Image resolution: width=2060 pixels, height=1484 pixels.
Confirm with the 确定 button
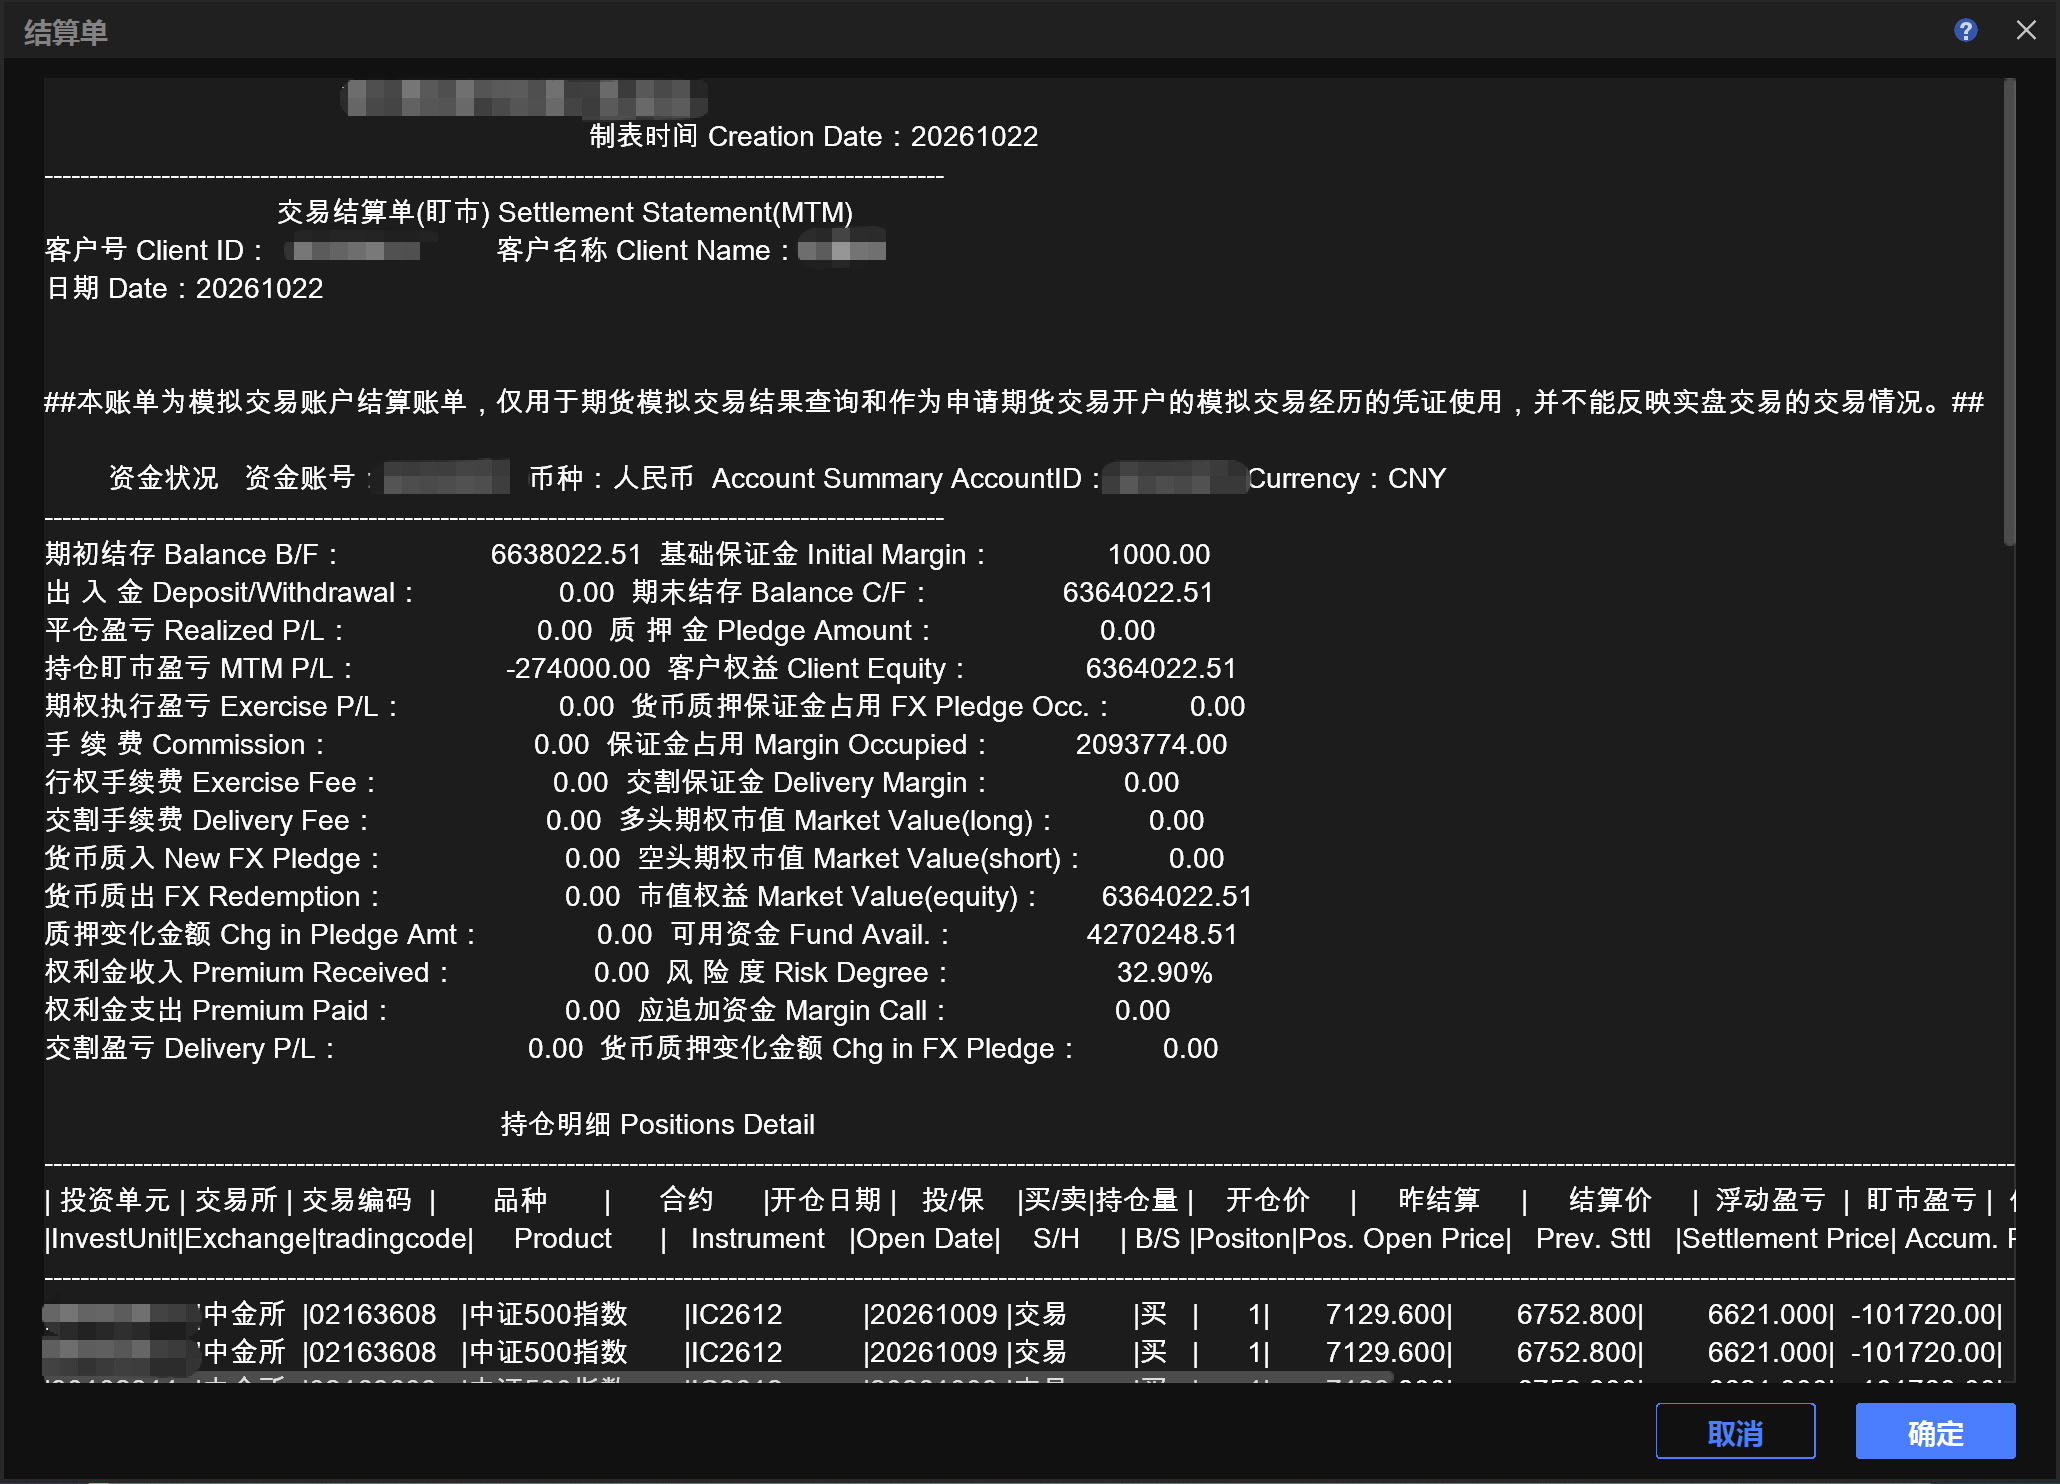pyautogui.click(x=1935, y=1431)
